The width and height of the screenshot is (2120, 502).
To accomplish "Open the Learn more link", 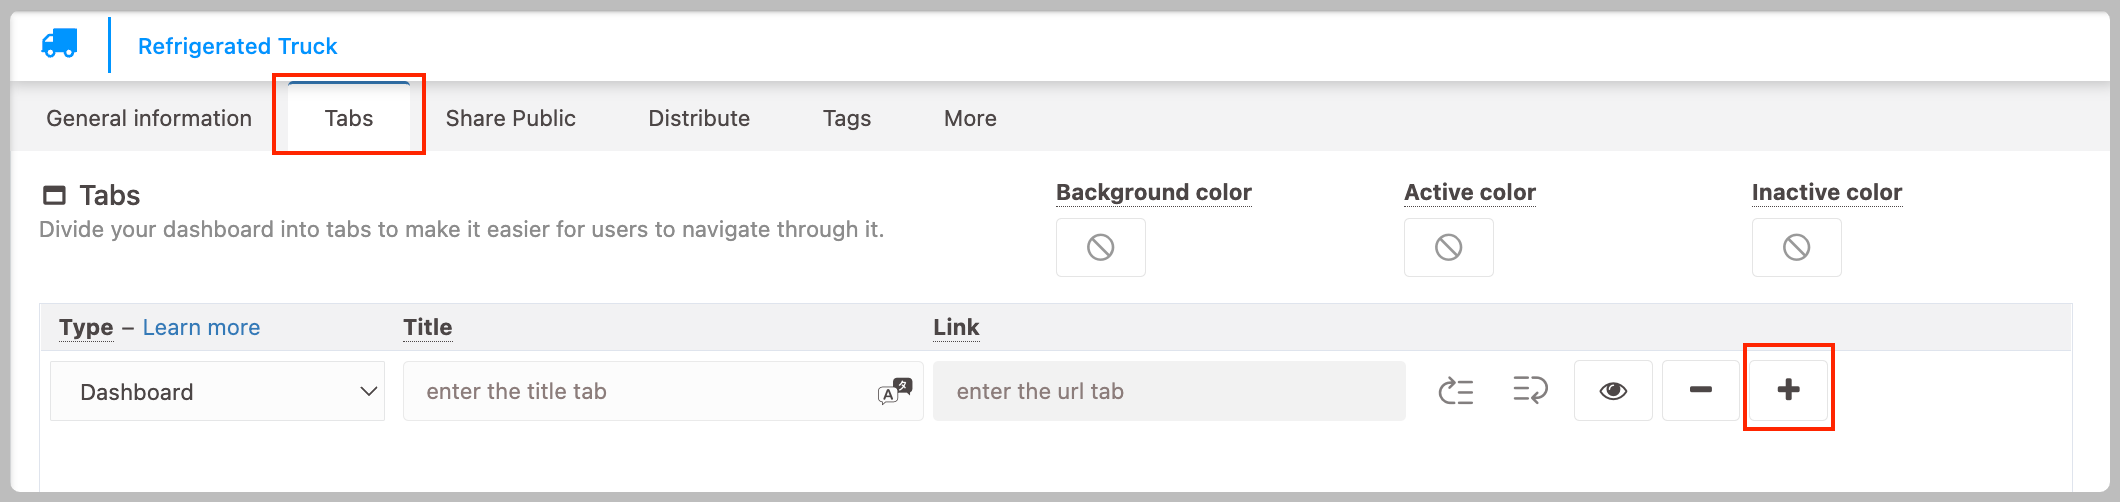I will (201, 327).
